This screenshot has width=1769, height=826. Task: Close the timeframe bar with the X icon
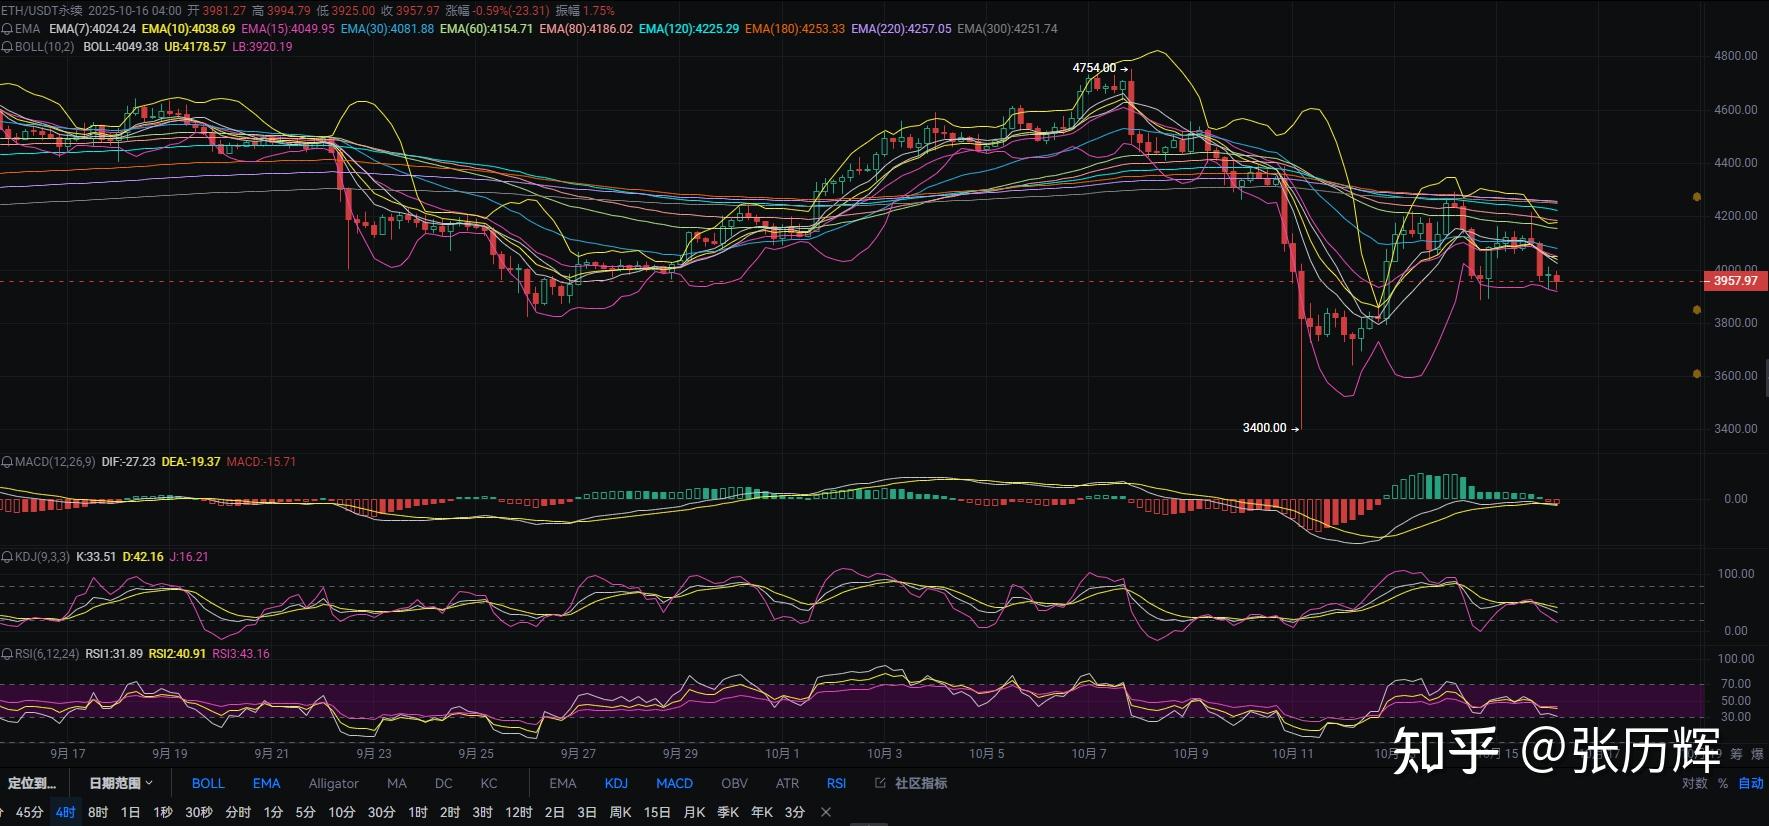pyautogui.click(x=826, y=812)
